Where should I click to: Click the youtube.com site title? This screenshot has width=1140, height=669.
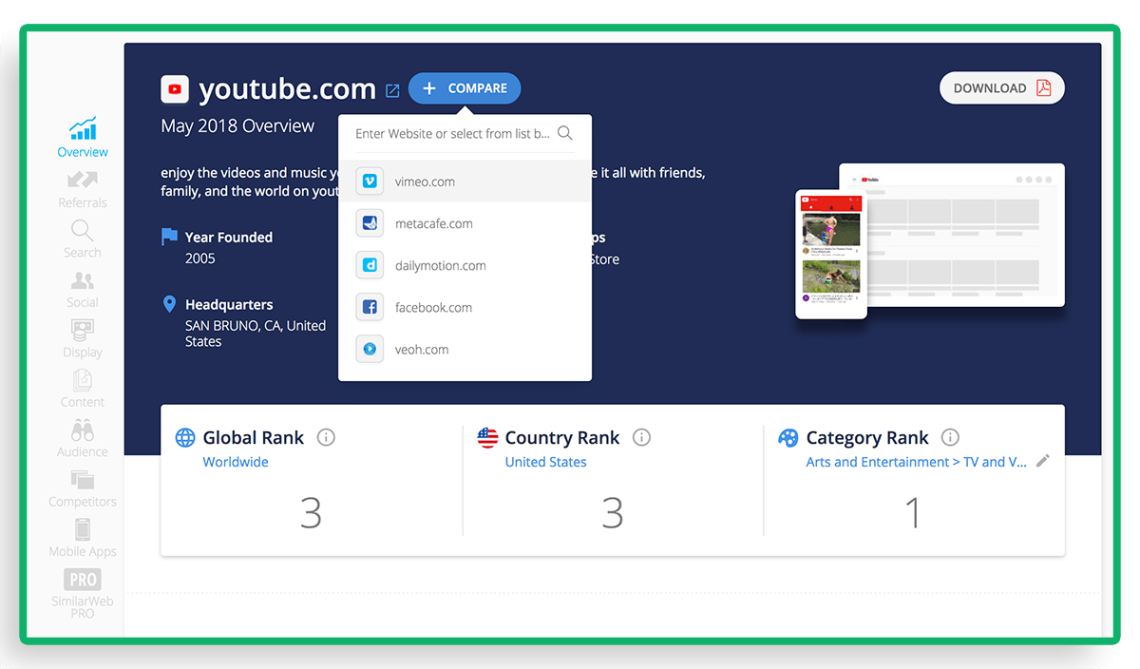287,89
